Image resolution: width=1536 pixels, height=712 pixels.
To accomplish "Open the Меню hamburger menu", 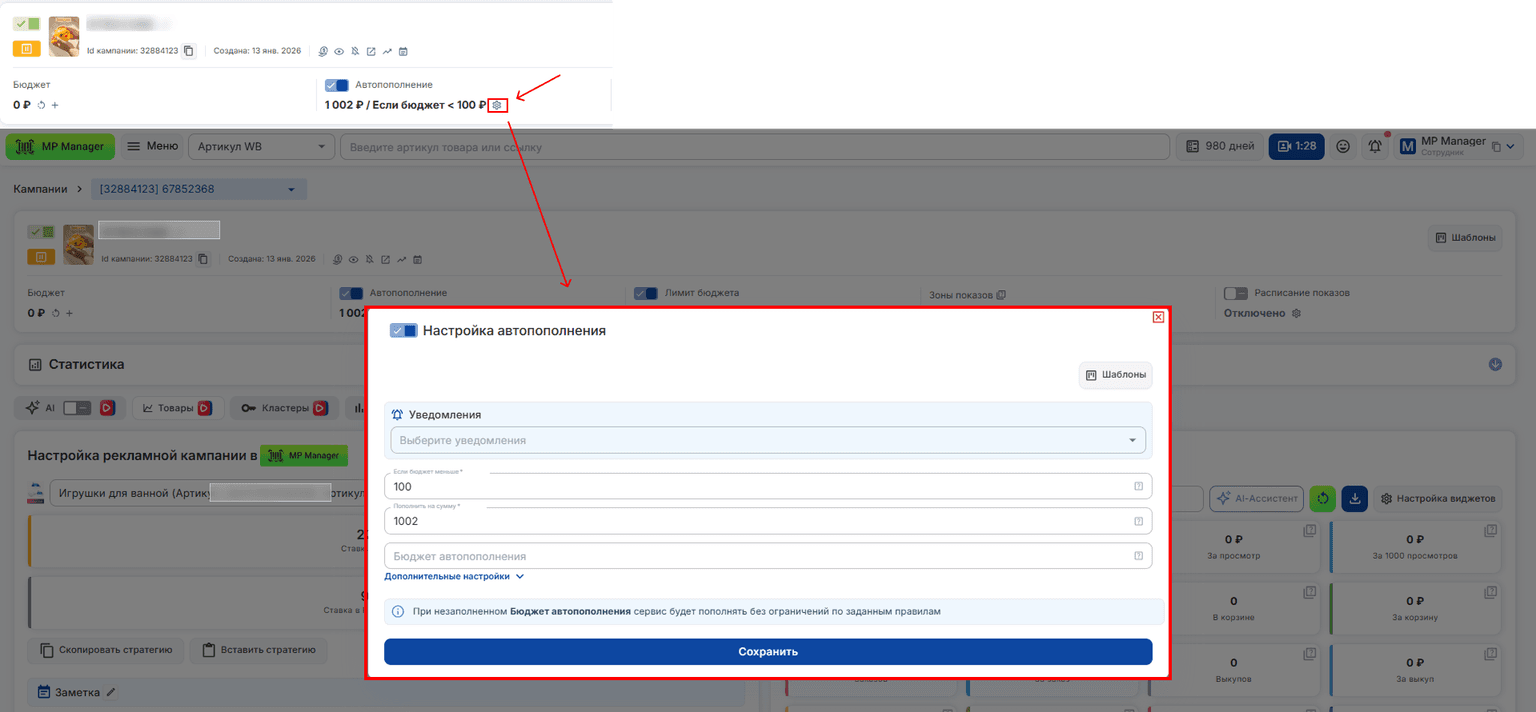I will tap(152, 146).
